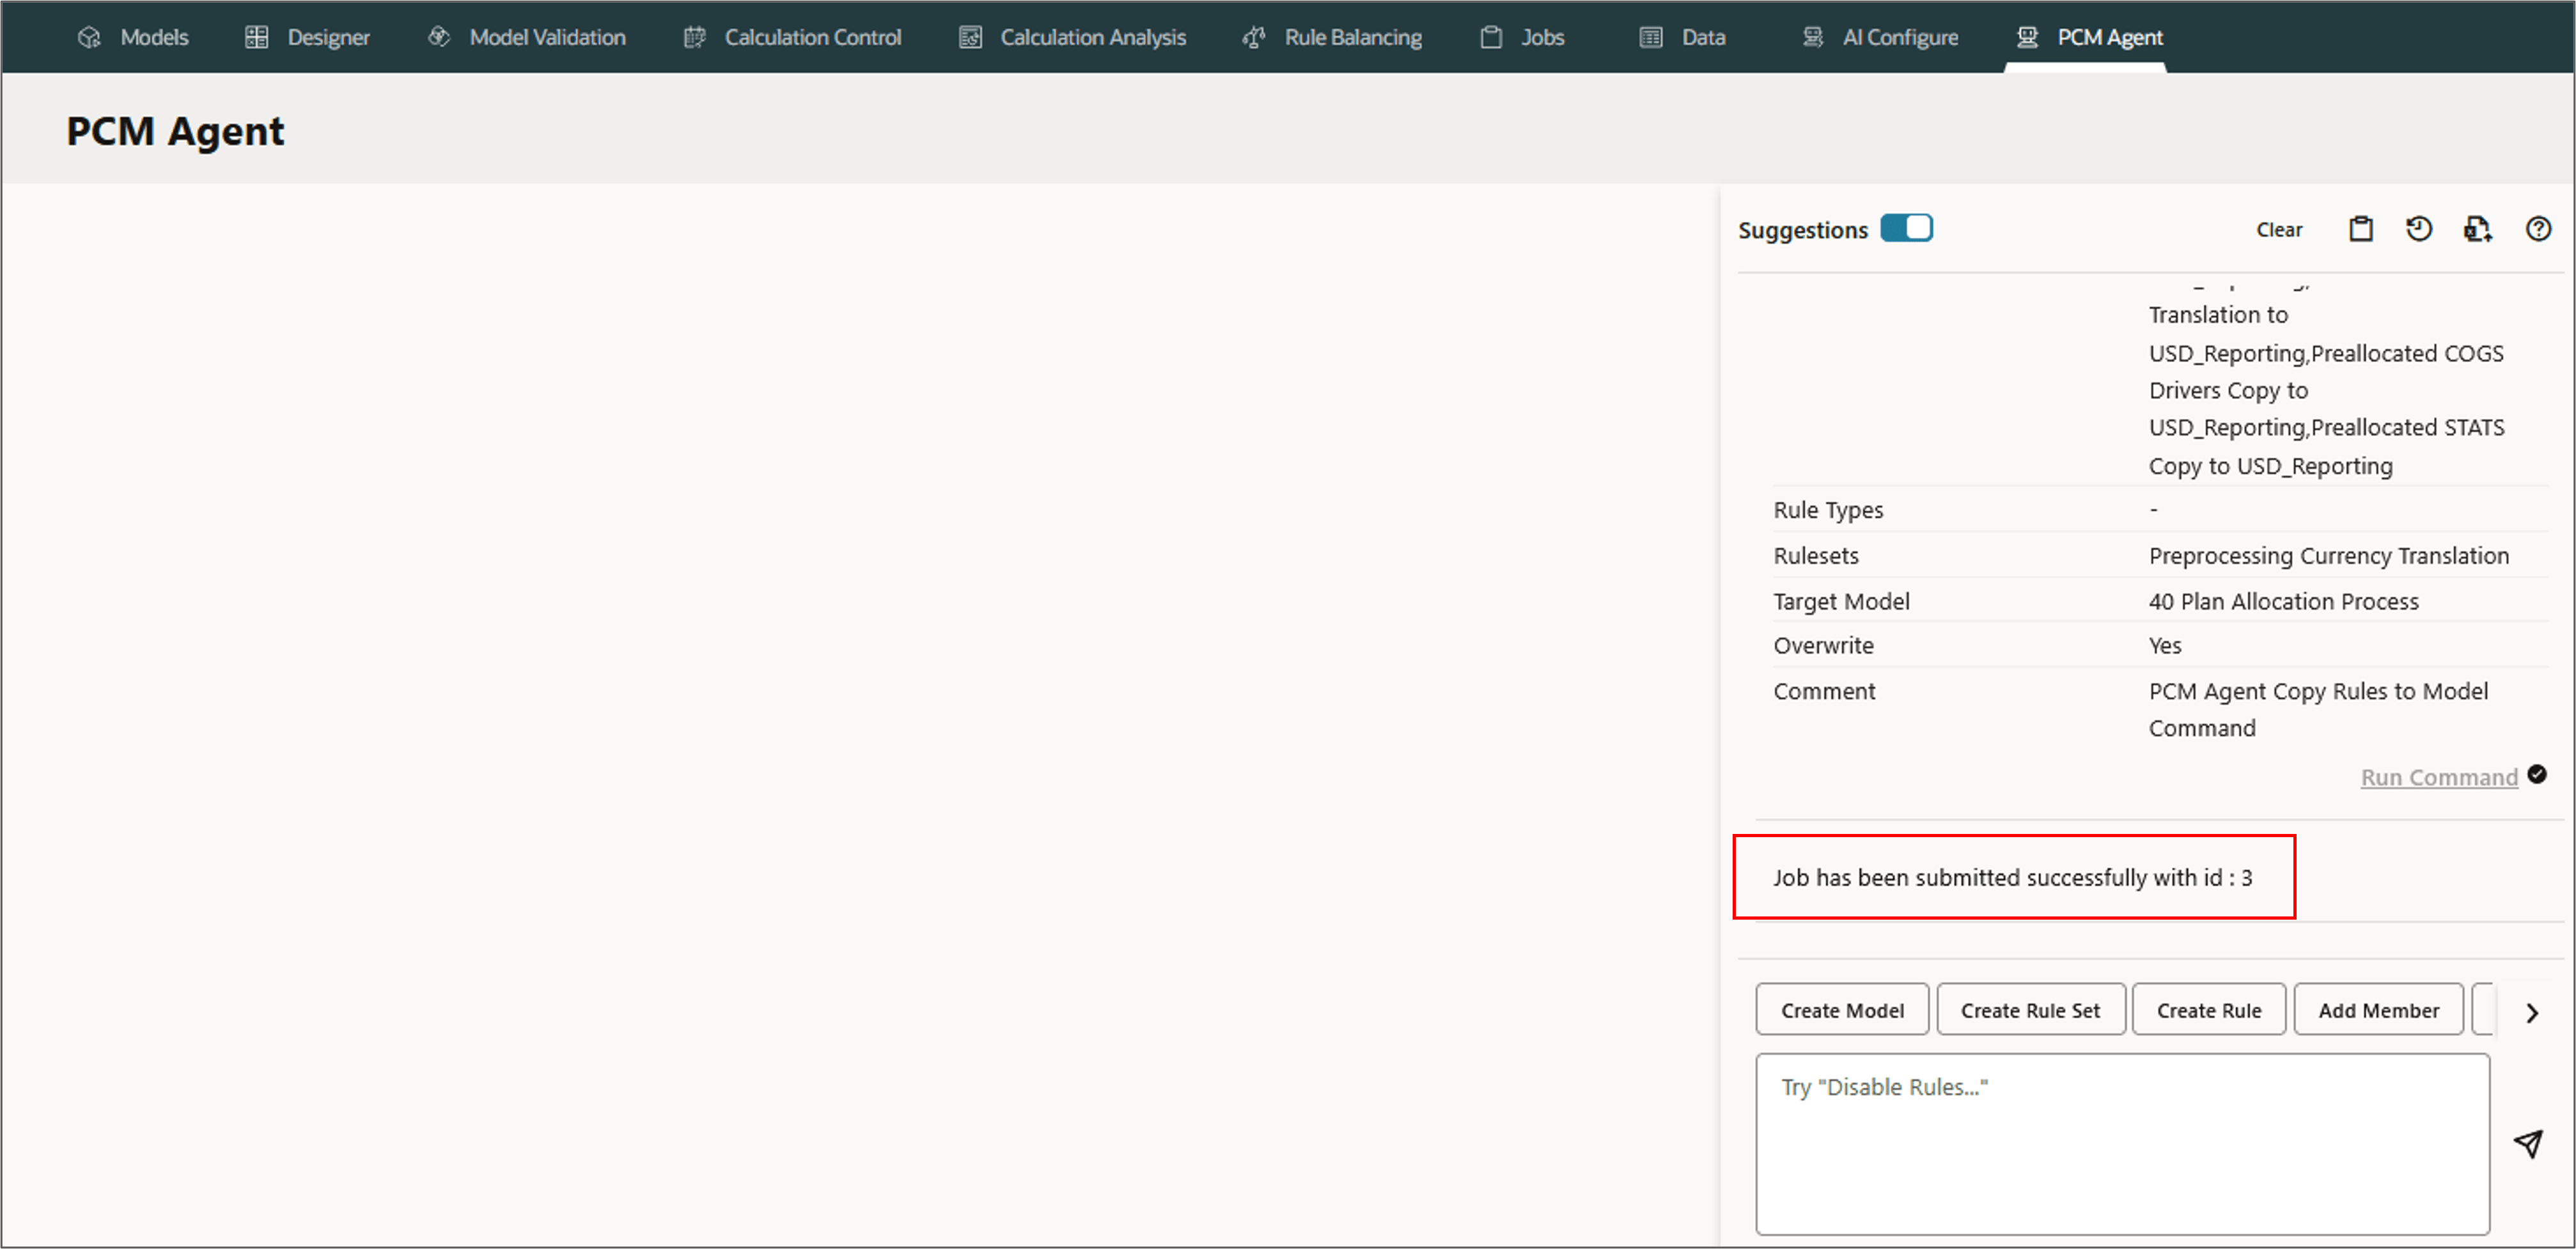Click the export document icon
The height and width of the screenshot is (1249, 2576).
pos(2477,229)
